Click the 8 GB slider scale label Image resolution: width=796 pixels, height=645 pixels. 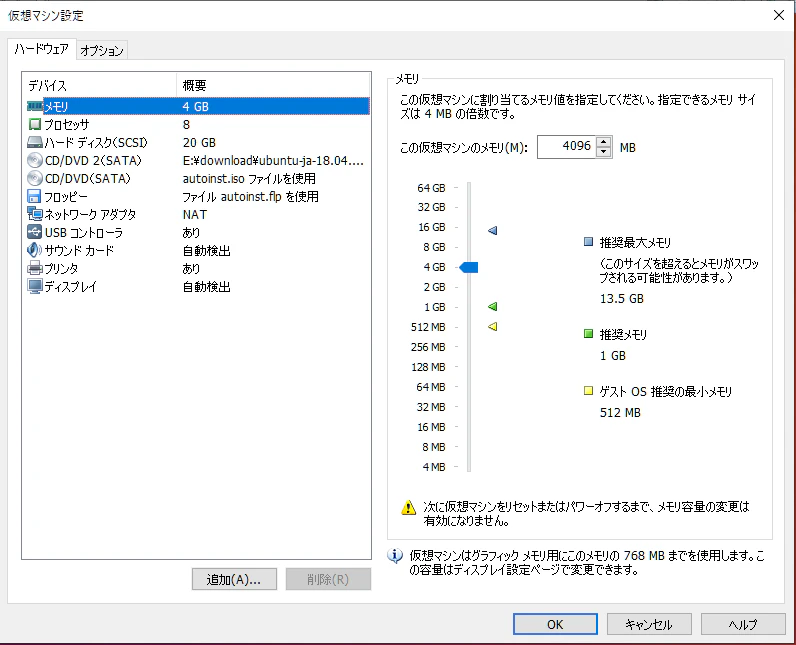pyautogui.click(x=434, y=247)
